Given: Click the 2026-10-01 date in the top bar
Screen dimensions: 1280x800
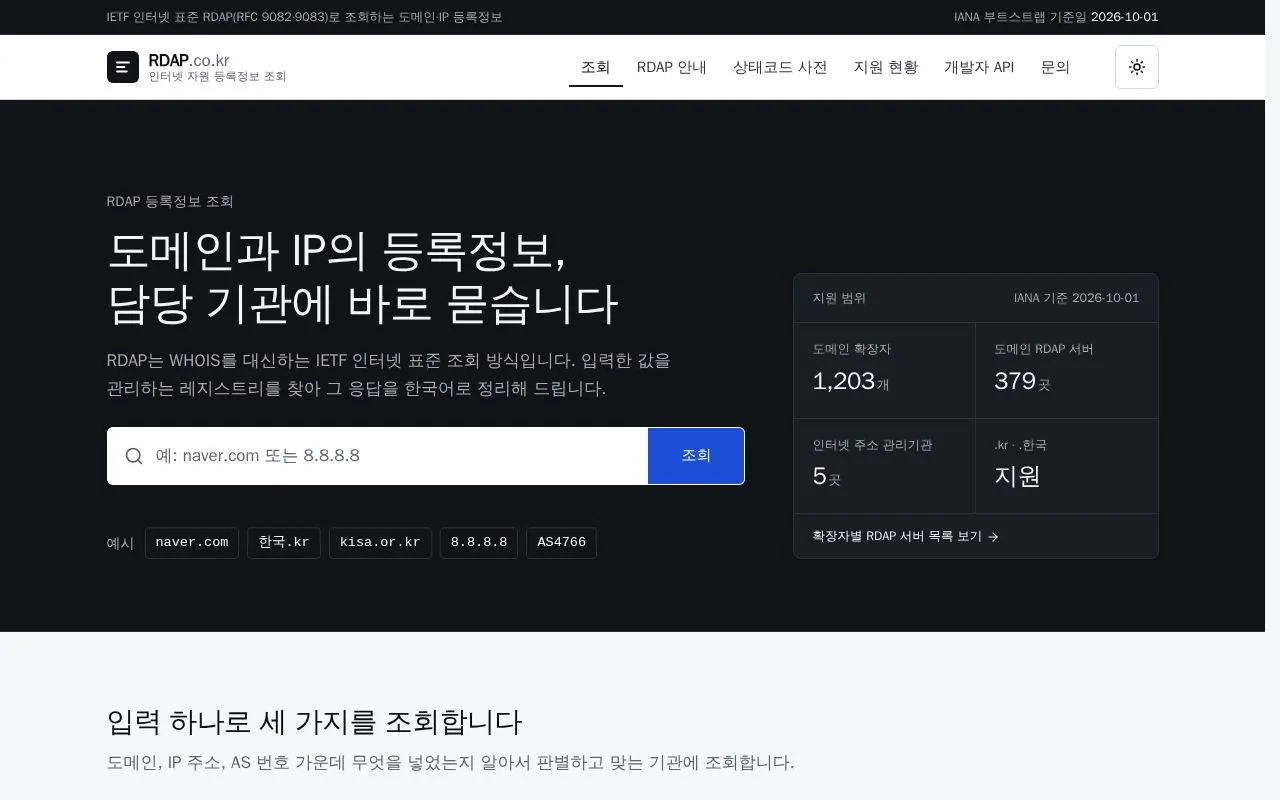Looking at the screenshot, I should tap(1124, 17).
